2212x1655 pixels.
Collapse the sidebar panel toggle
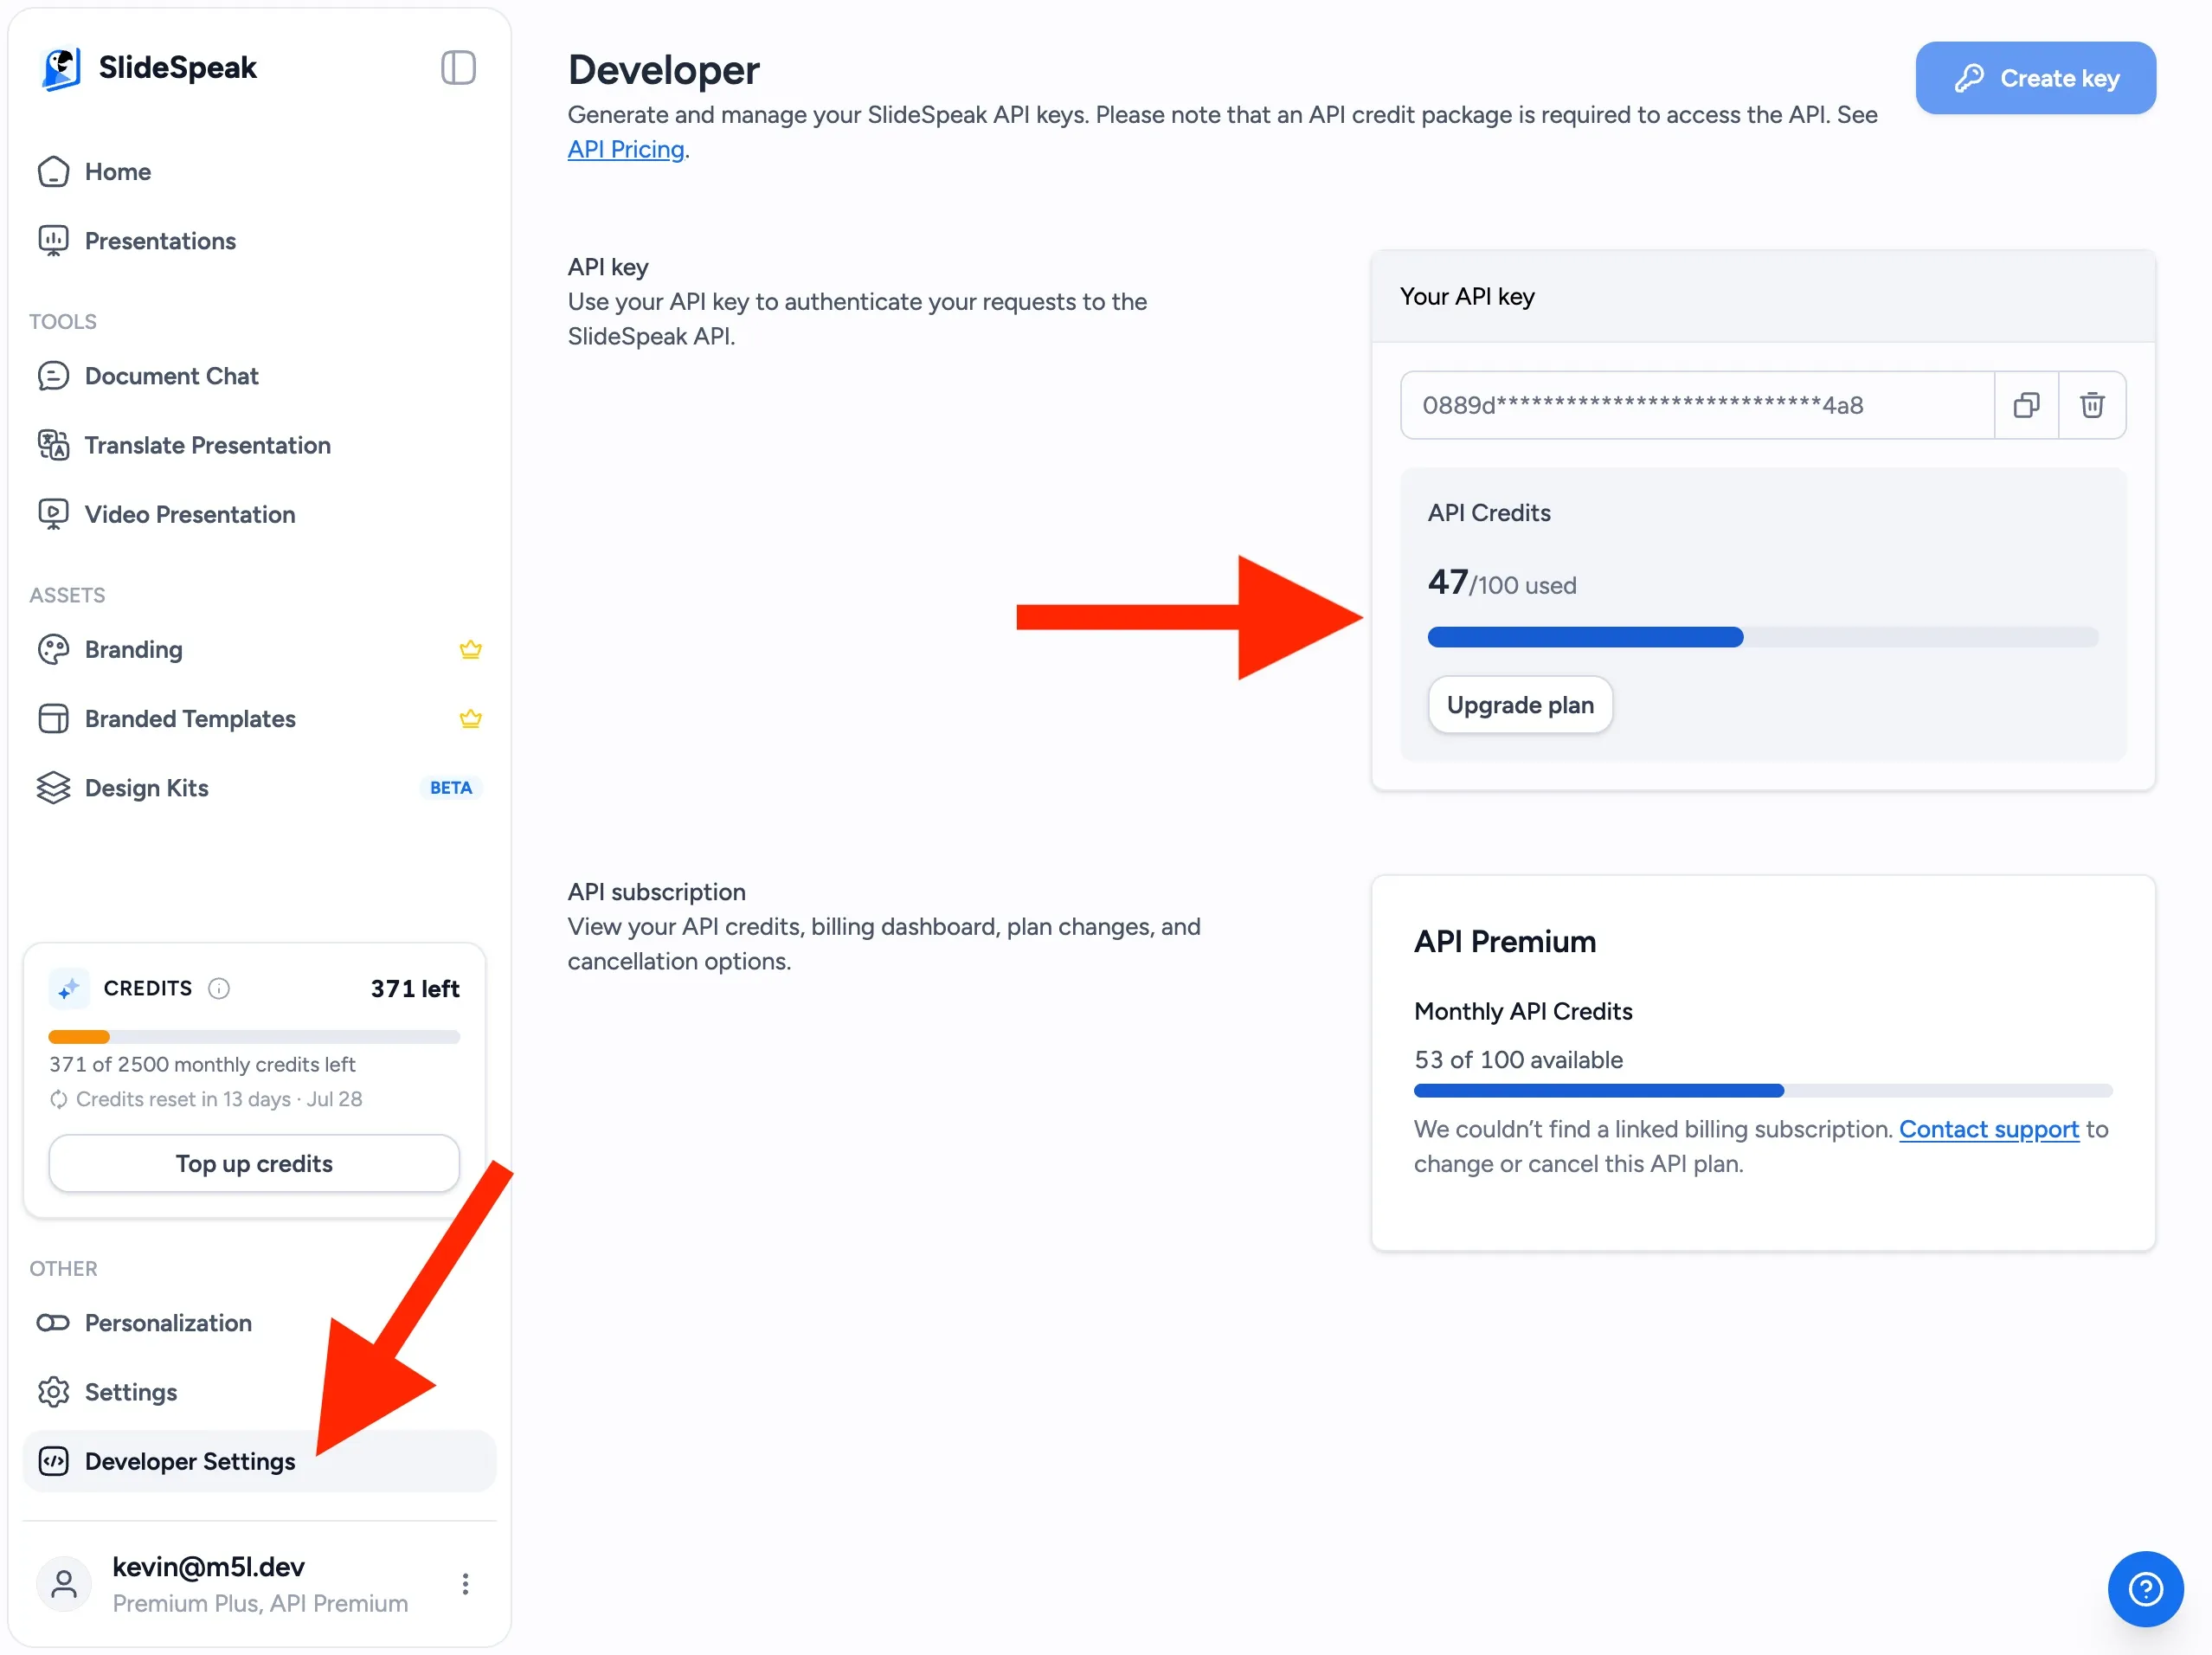click(x=458, y=68)
